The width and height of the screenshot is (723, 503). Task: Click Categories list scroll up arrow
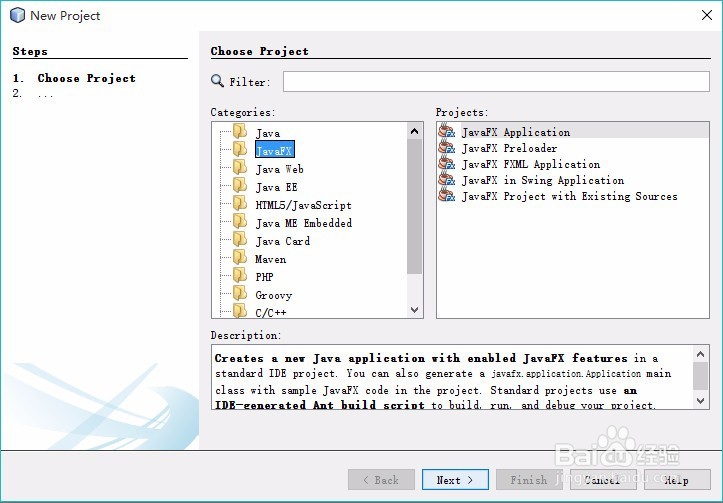415,131
